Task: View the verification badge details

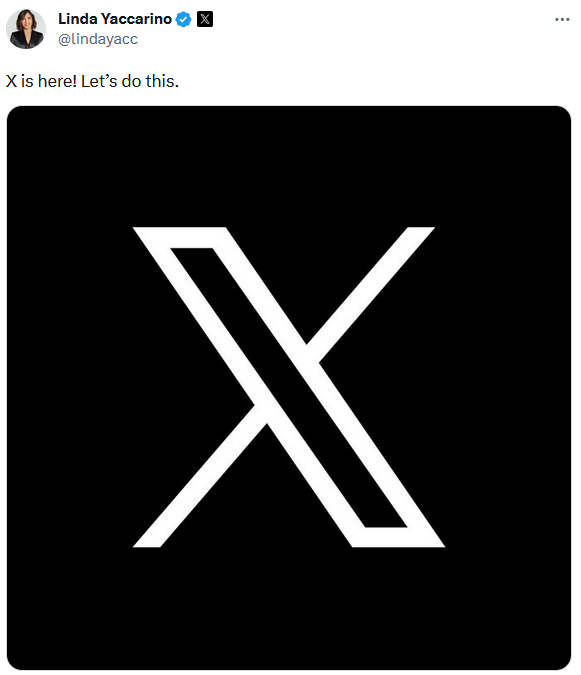Action: 184,19
